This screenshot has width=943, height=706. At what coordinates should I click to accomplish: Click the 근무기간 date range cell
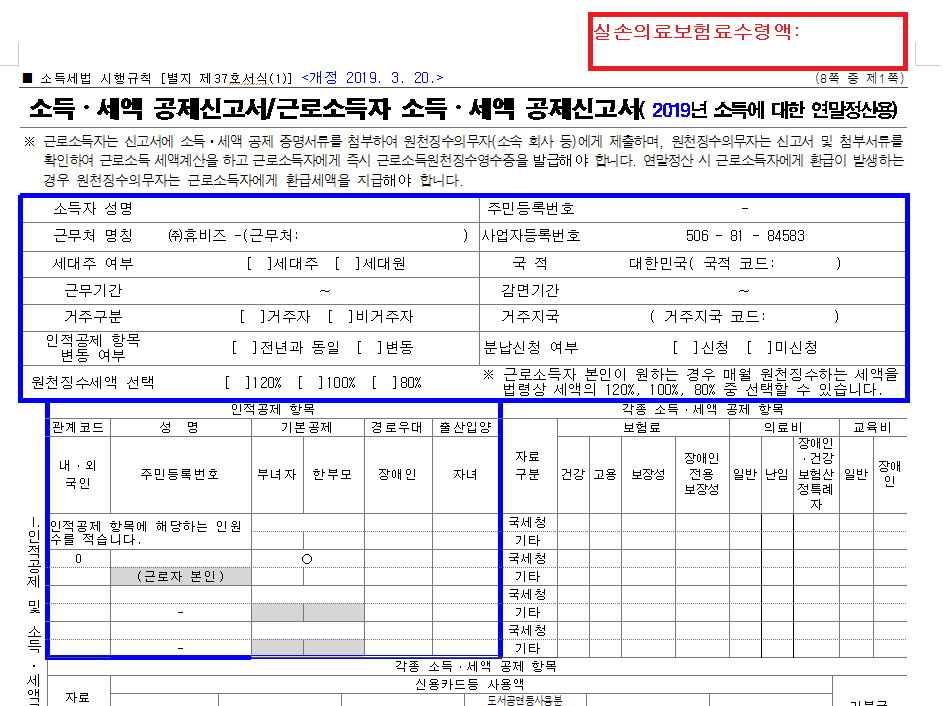324,291
